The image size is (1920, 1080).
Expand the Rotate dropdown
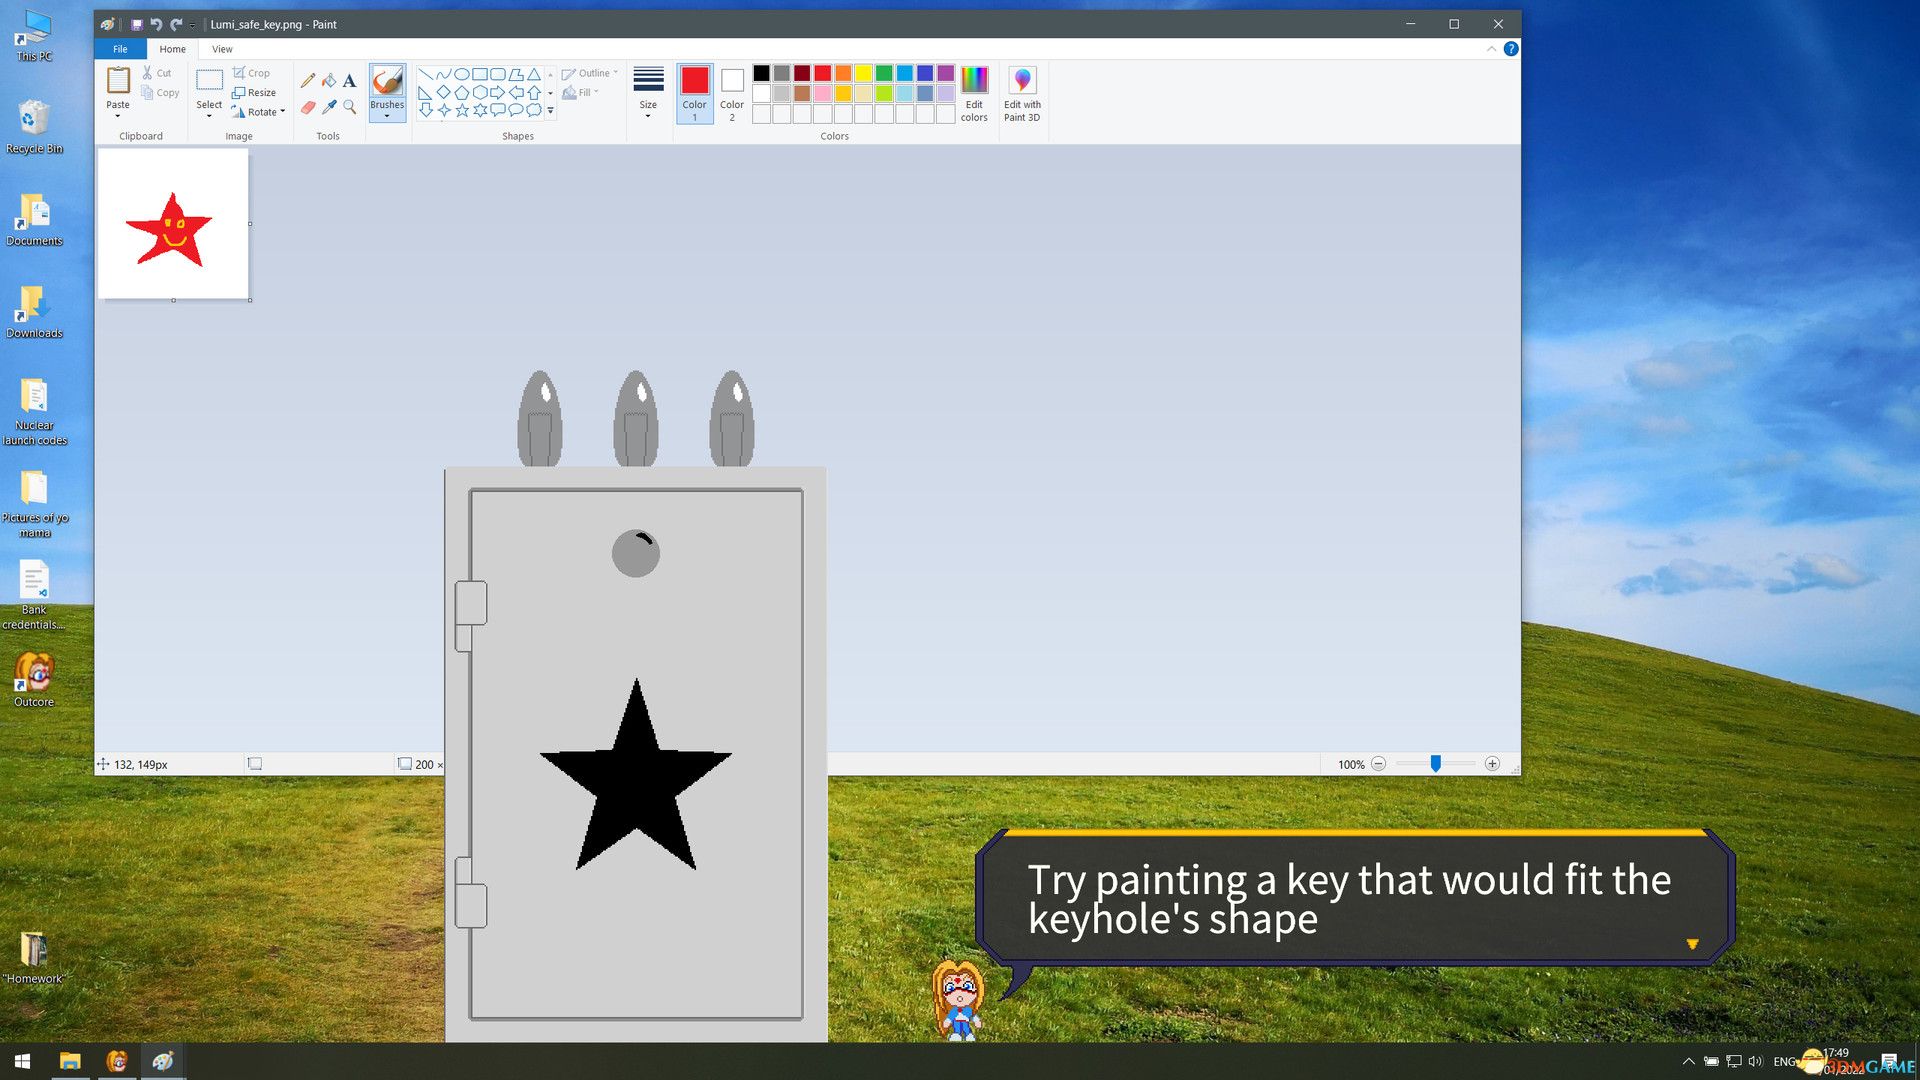coord(283,112)
